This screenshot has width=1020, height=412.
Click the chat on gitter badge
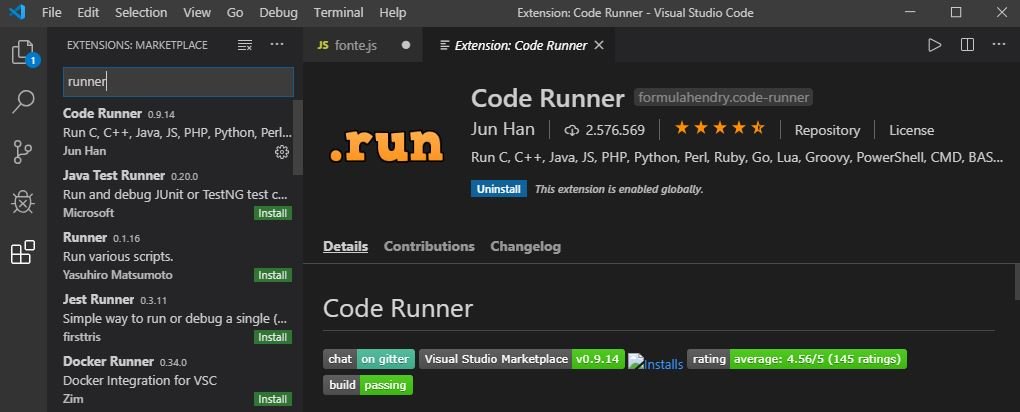369,359
